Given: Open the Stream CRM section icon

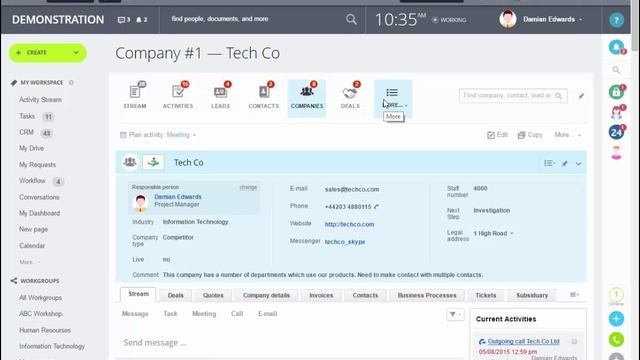Looking at the screenshot, I should point(135,92).
